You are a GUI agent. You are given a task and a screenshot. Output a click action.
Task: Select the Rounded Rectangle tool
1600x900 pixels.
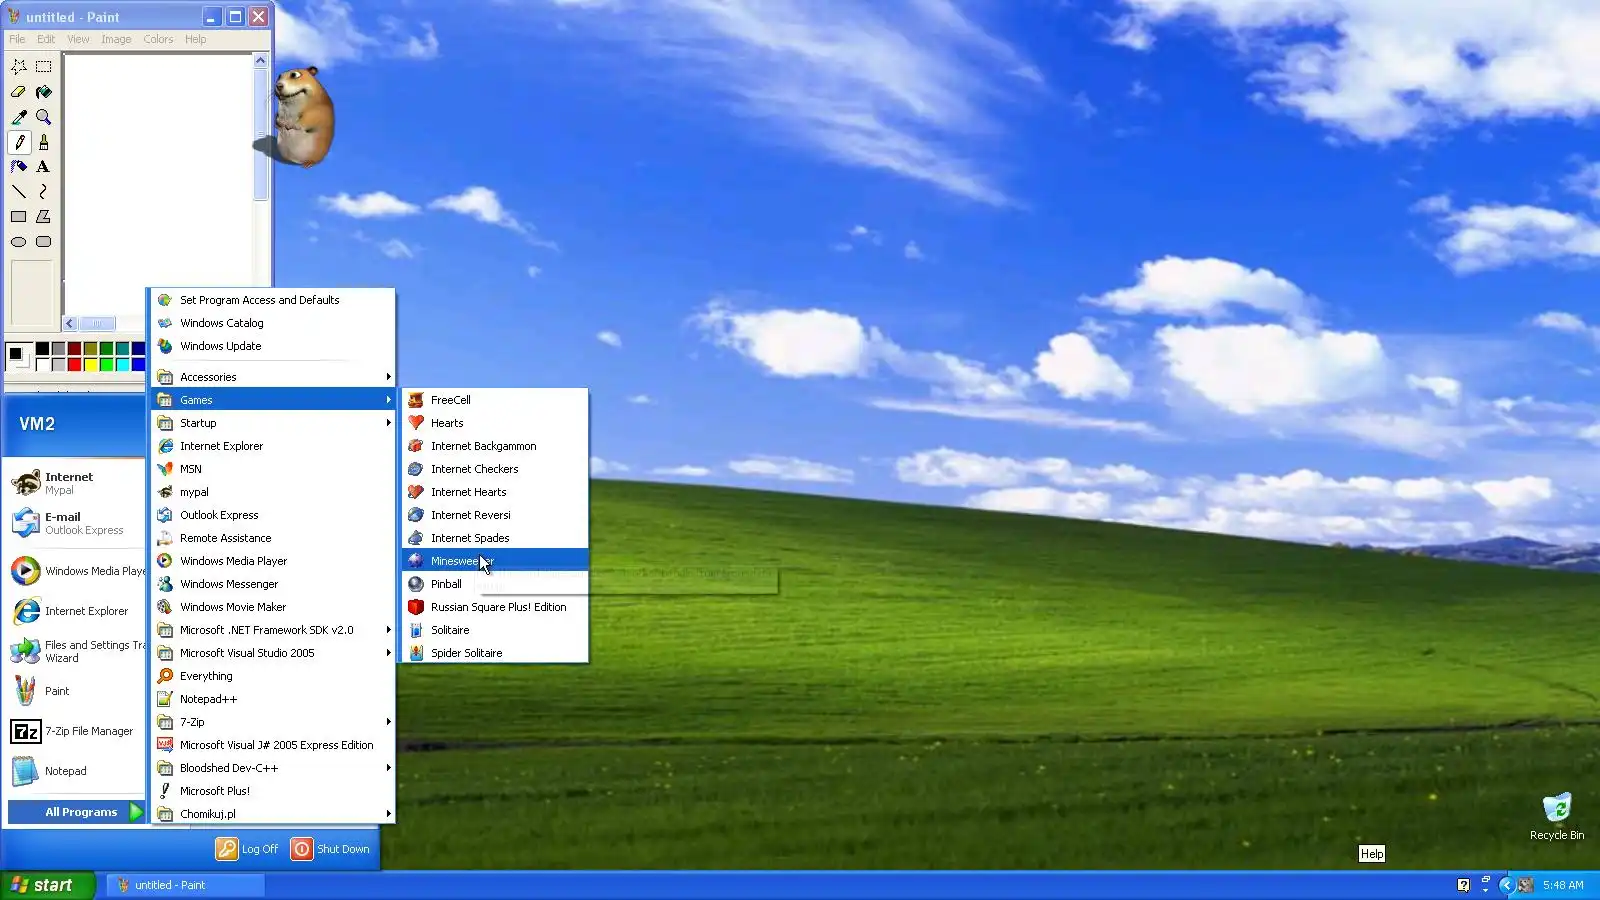click(x=44, y=242)
